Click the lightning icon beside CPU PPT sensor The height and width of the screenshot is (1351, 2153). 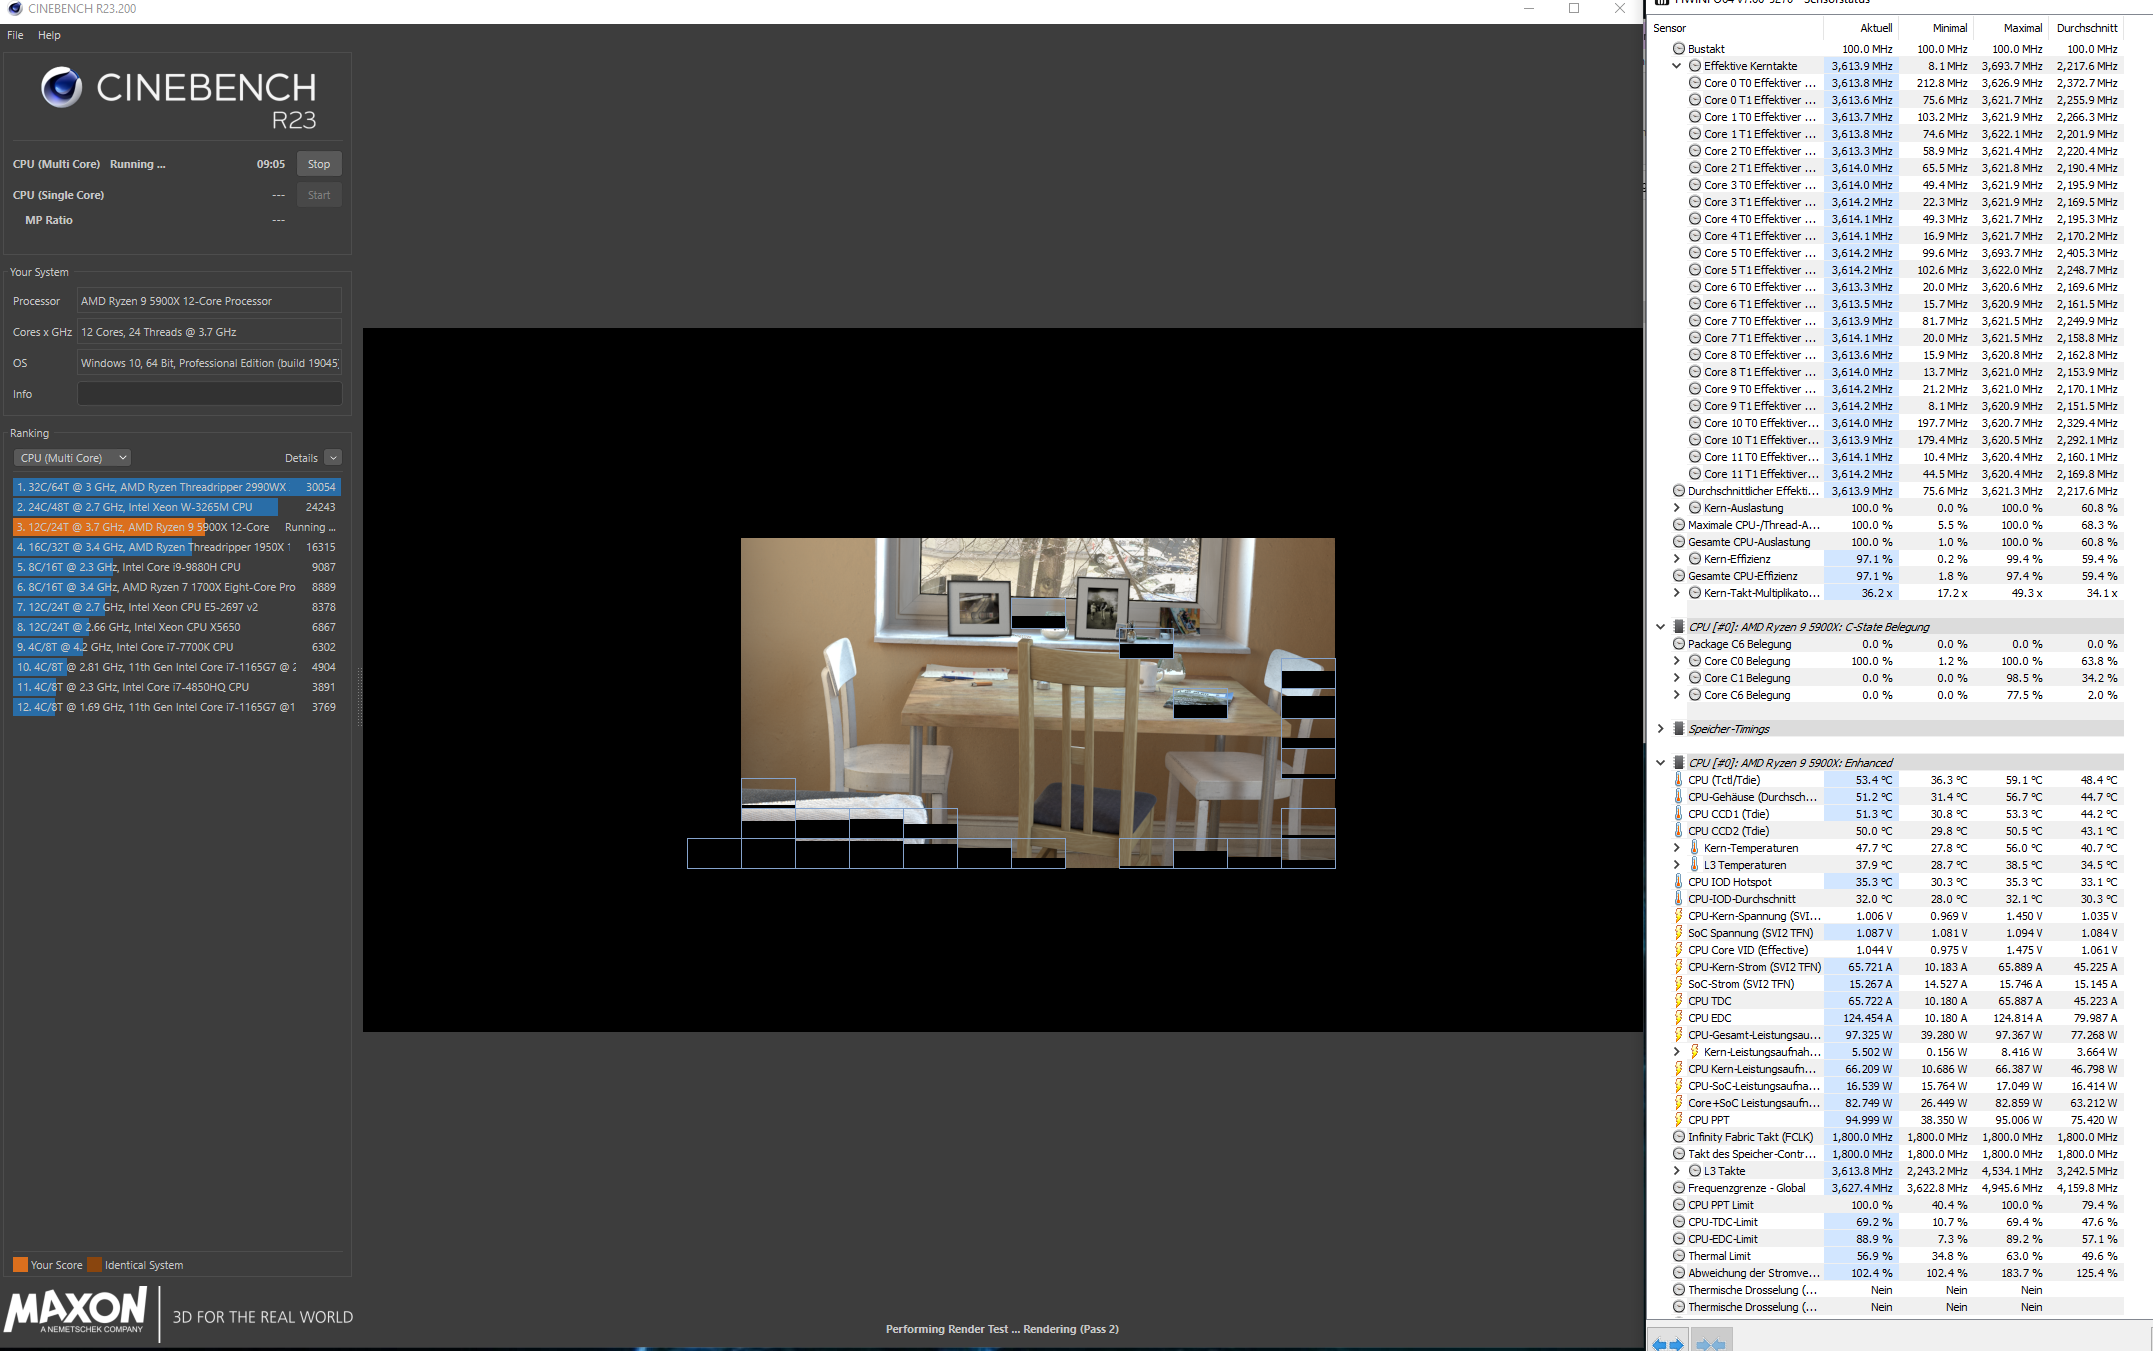[1678, 1120]
